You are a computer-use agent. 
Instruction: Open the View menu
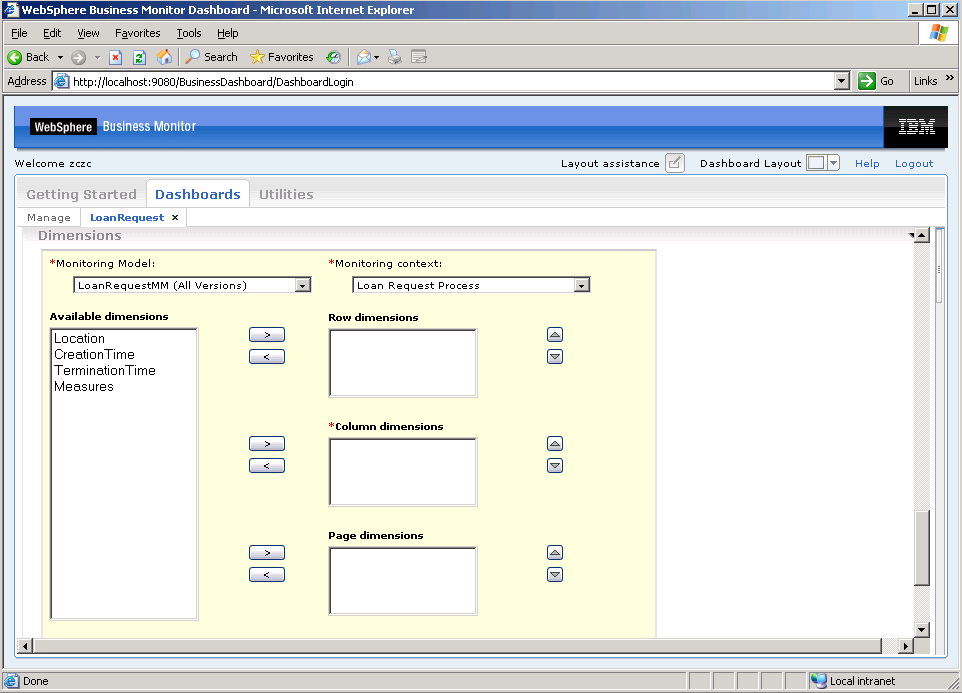tap(88, 33)
